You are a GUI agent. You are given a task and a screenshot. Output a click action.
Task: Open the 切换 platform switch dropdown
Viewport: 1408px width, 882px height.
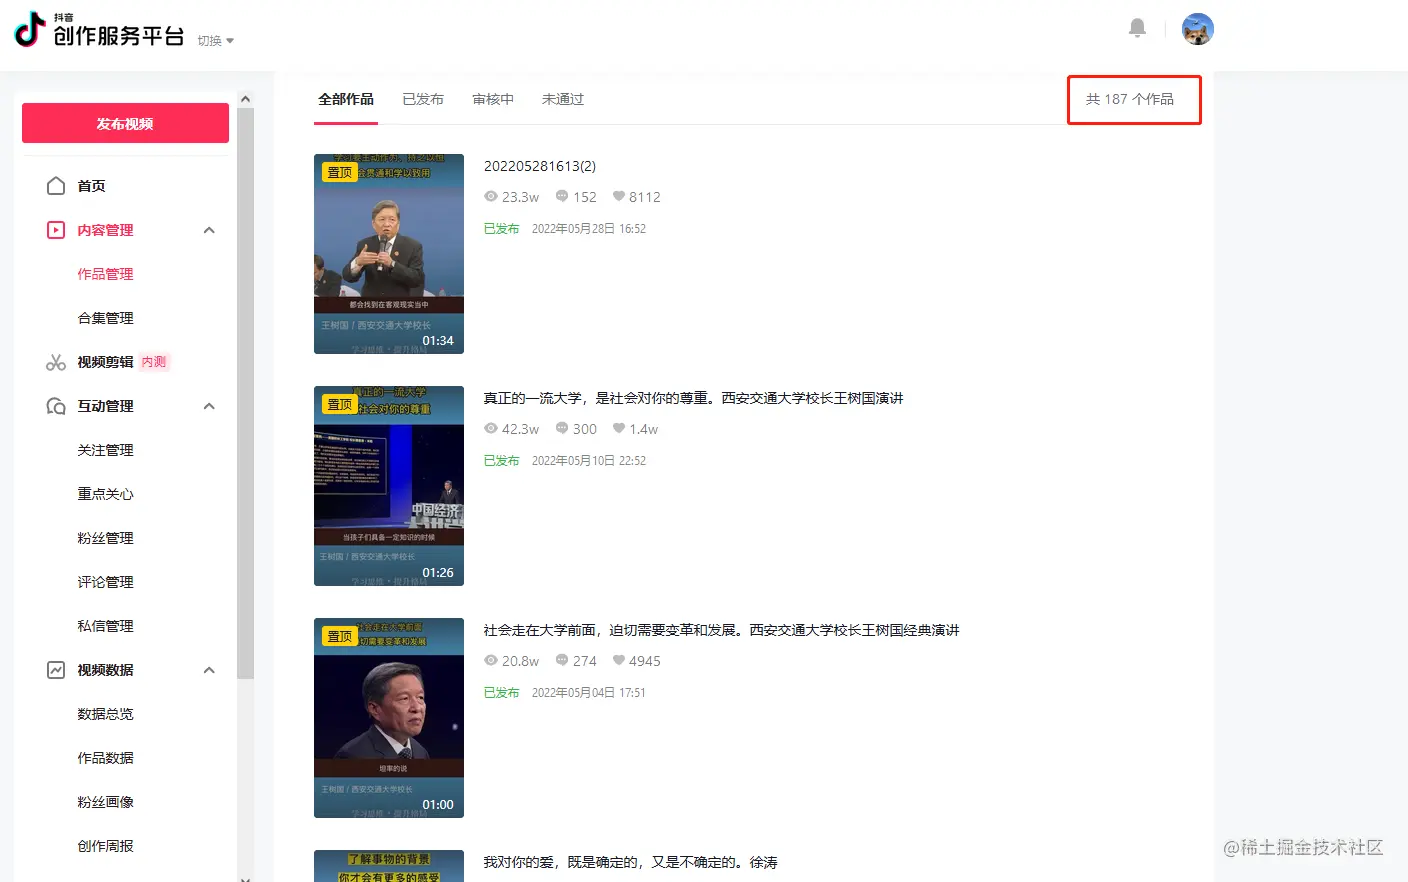click(215, 41)
